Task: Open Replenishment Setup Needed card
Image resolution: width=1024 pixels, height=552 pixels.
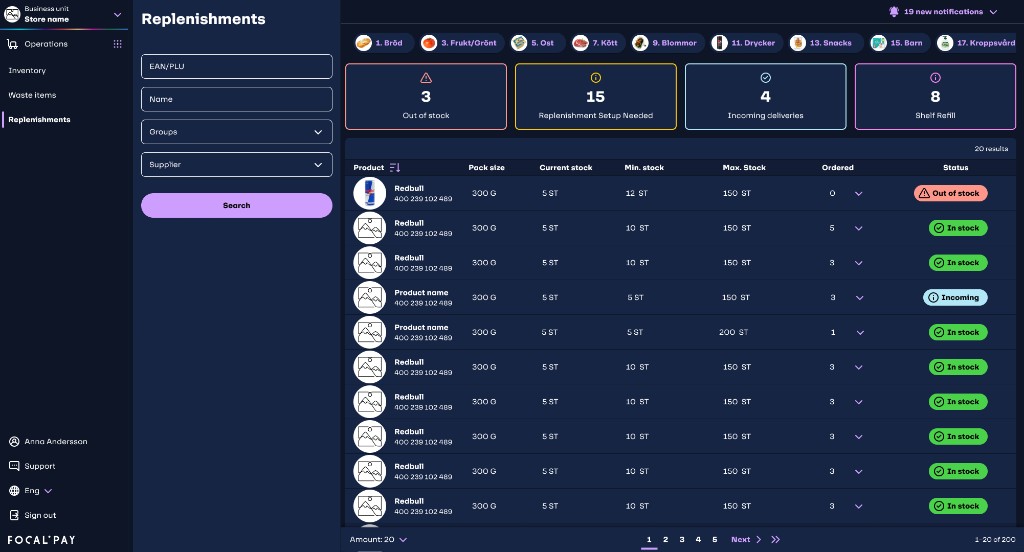Action: pos(596,97)
